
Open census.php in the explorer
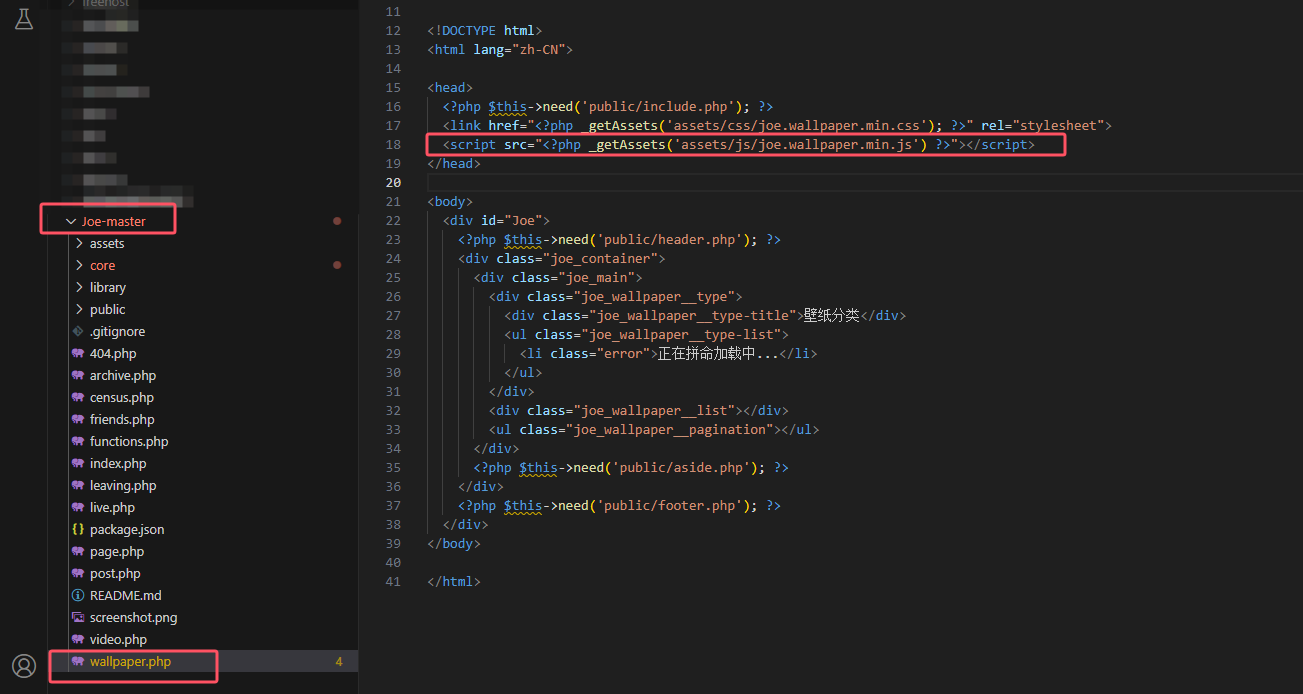coord(122,397)
